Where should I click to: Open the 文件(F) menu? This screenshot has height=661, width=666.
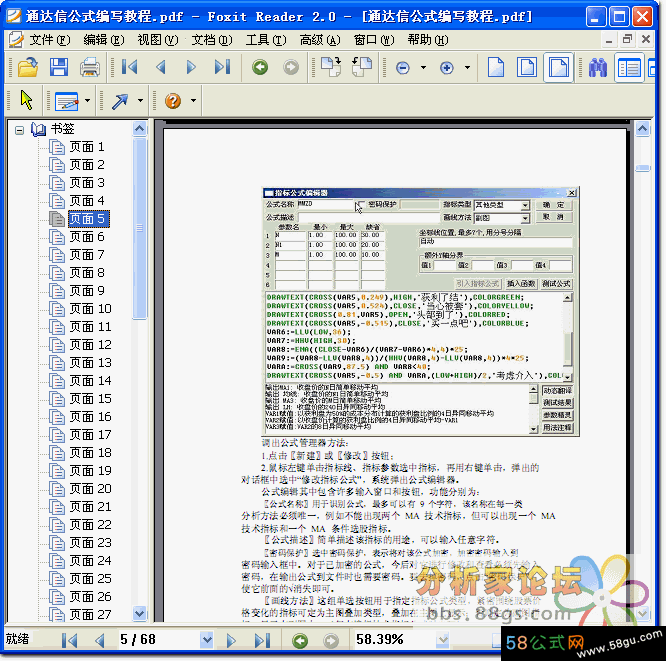tap(50, 40)
